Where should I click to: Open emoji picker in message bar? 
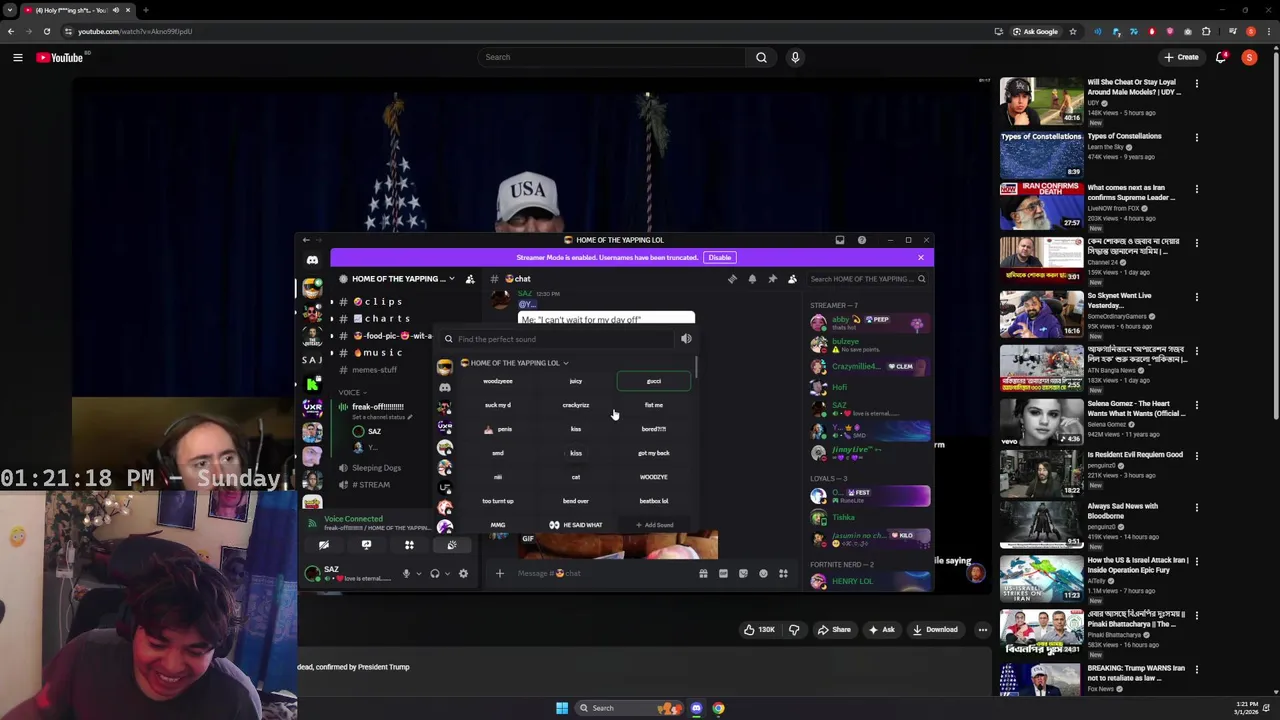[x=763, y=574]
